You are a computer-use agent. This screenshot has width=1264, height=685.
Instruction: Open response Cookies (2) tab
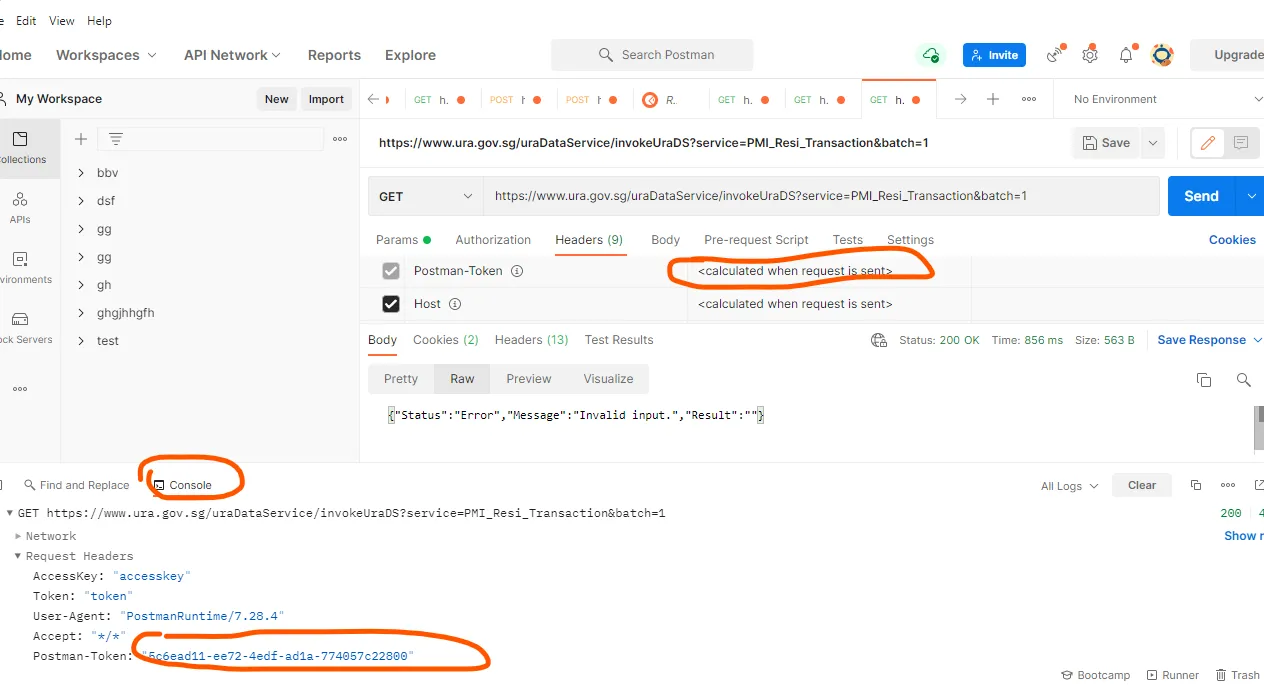[446, 340]
